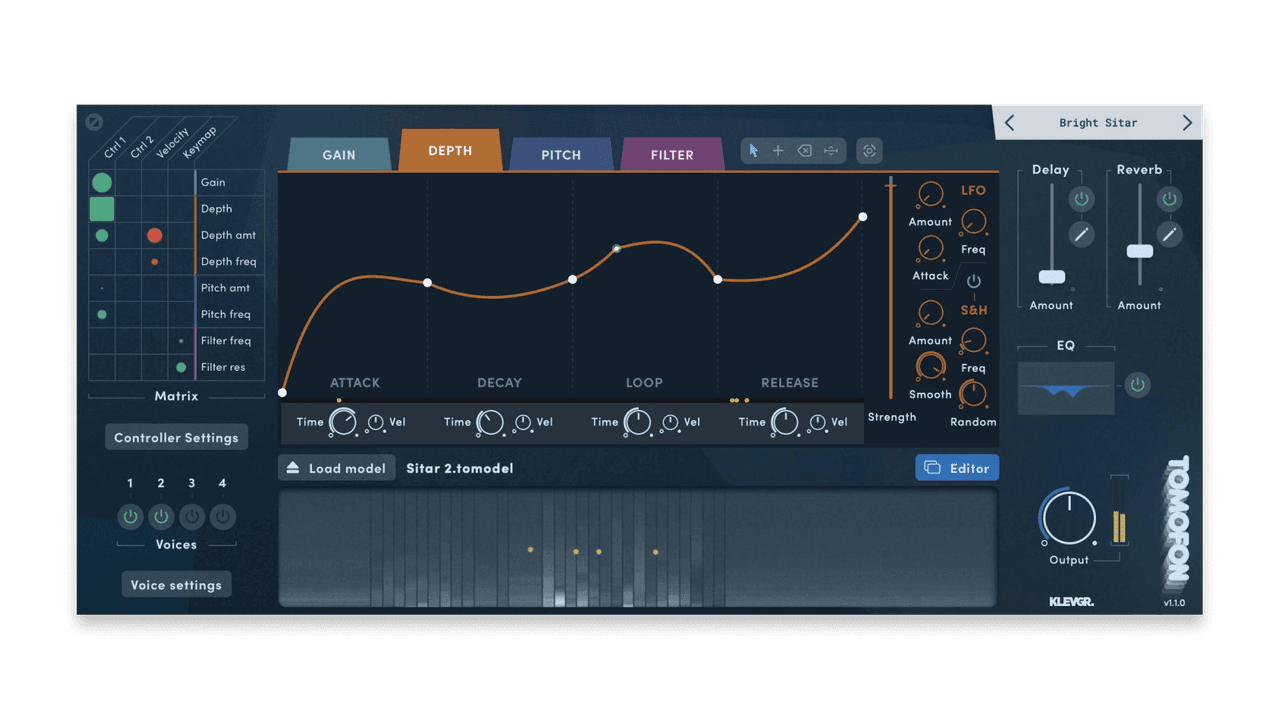Open the FILTER tab

[x=672, y=154]
